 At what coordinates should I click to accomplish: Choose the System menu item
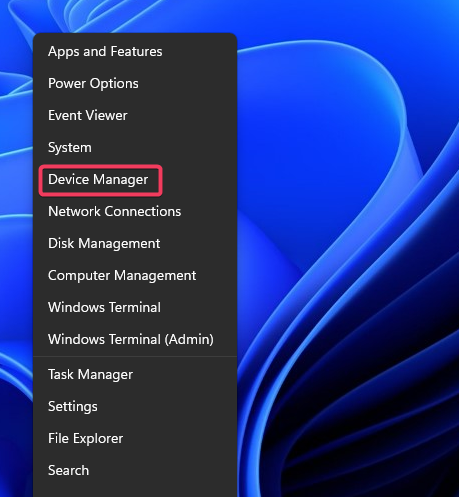[x=135, y=147]
